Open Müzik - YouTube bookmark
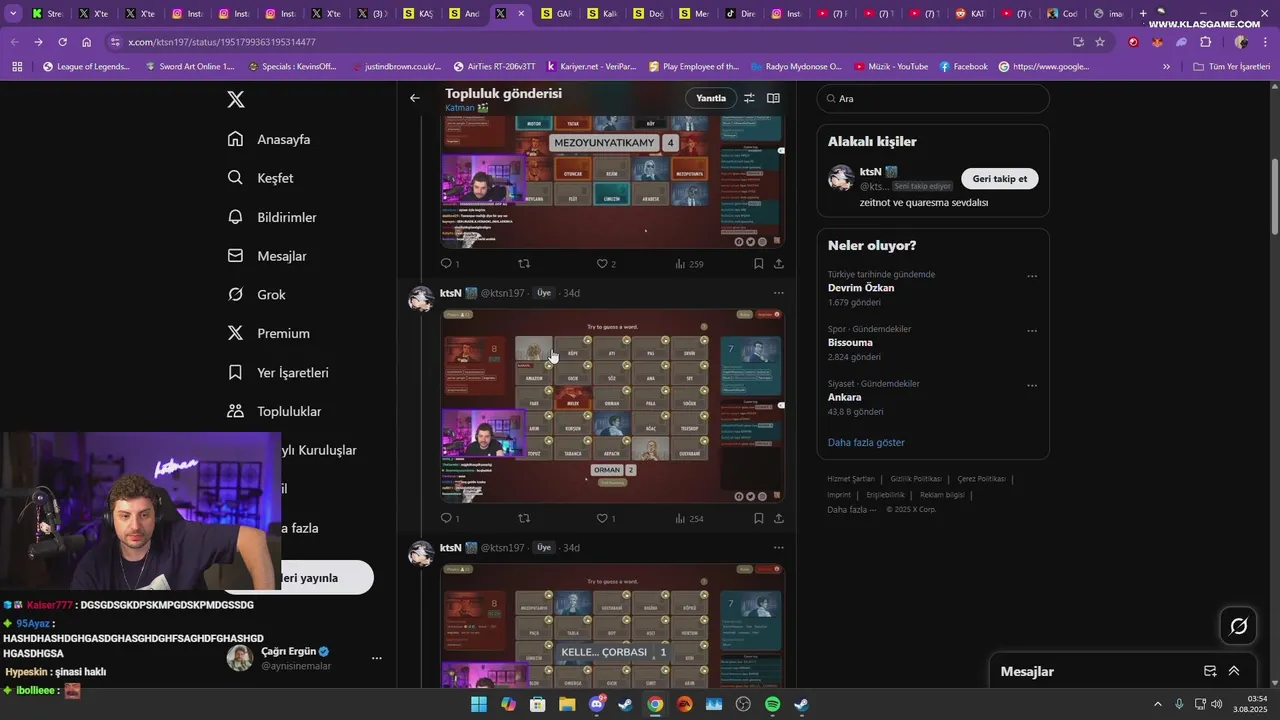Image resolution: width=1280 pixels, height=720 pixels. coord(891,67)
